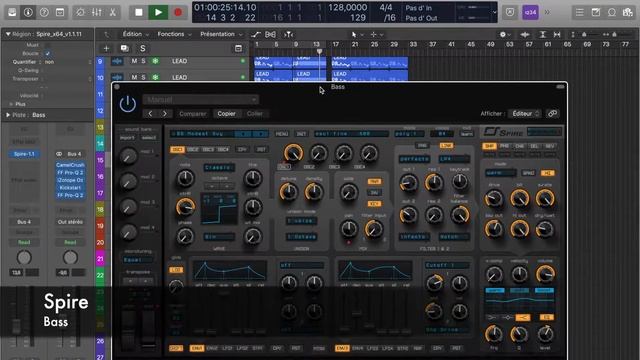Screen dimensions: 640x360
Task: Expand the Piste: Bass section
Action: coord(8,115)
